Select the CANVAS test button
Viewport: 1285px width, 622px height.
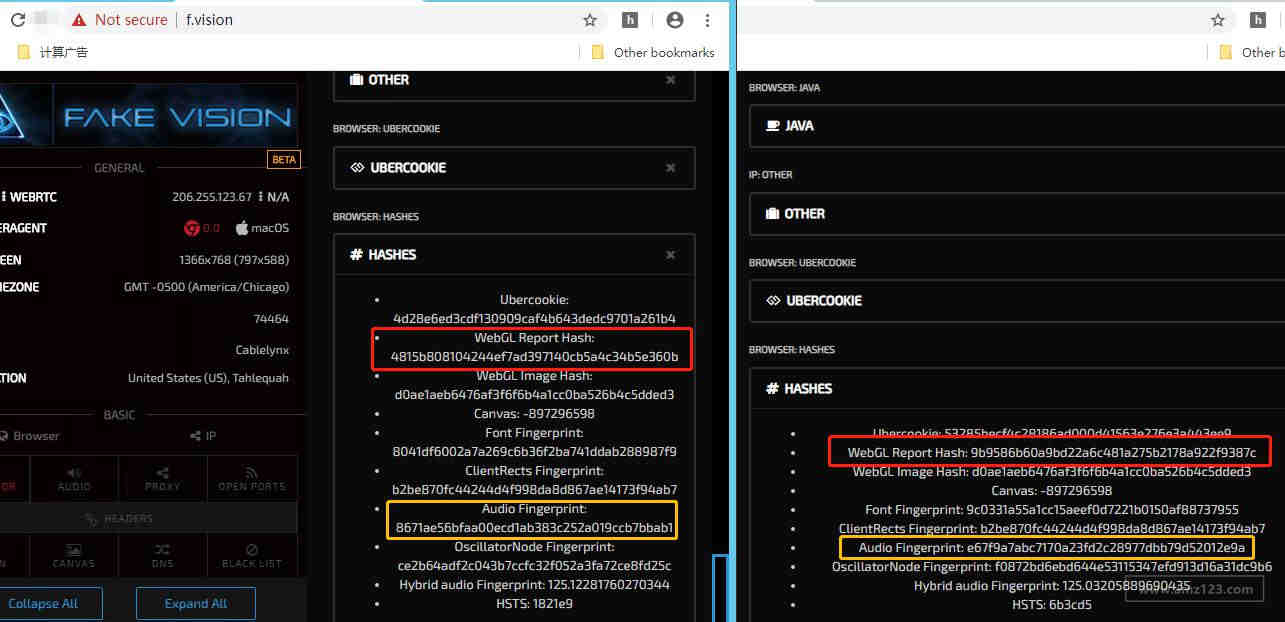74,556
